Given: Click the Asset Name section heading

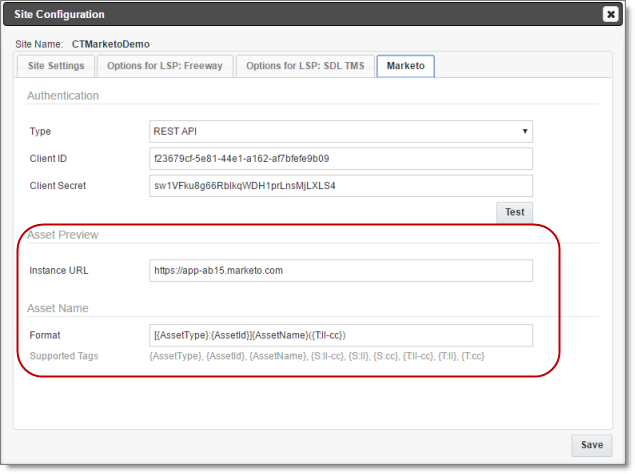Looking at the screenshot, I should 58,308.
